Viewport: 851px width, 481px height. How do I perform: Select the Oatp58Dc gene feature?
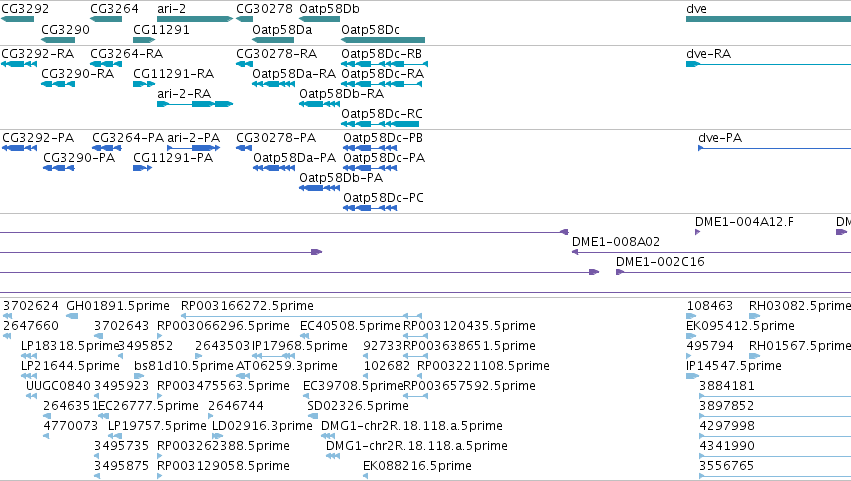pos(383,40)
